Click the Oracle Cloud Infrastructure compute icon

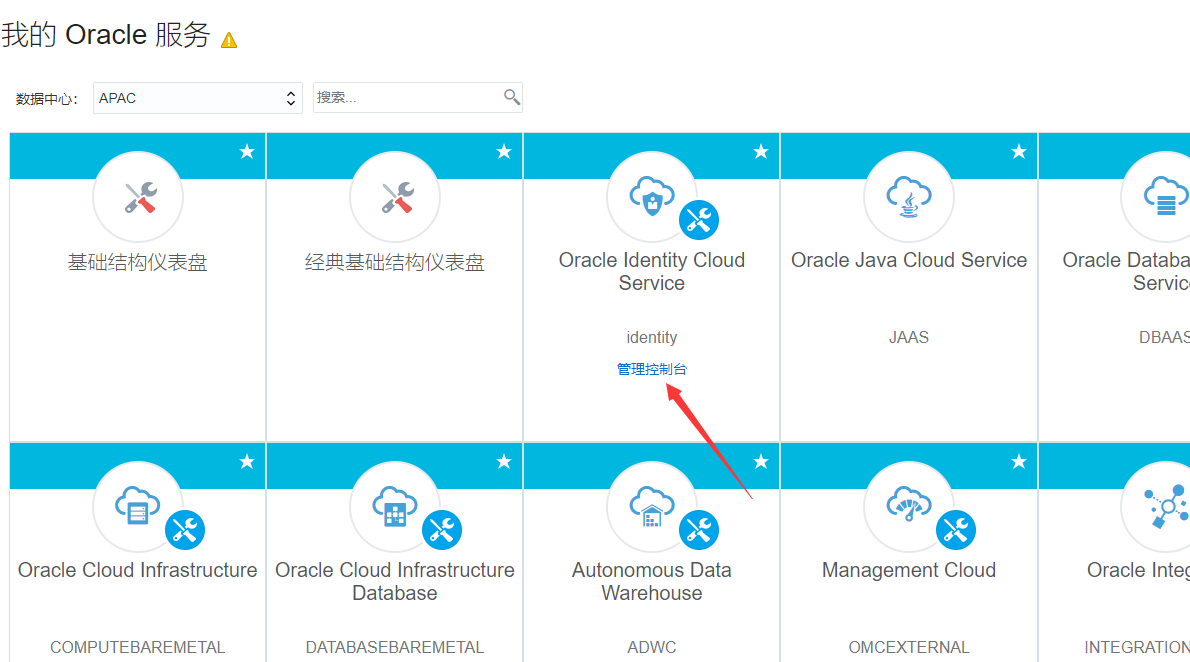point(137,506)
